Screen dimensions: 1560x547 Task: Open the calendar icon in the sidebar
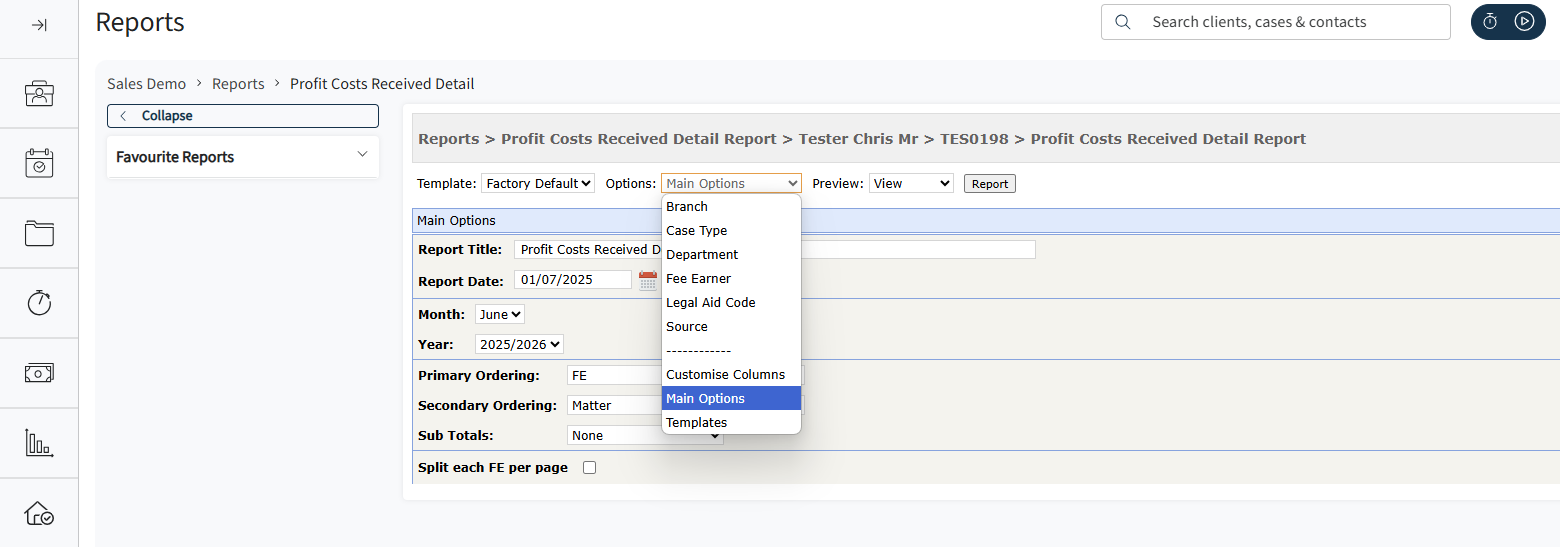39,163
